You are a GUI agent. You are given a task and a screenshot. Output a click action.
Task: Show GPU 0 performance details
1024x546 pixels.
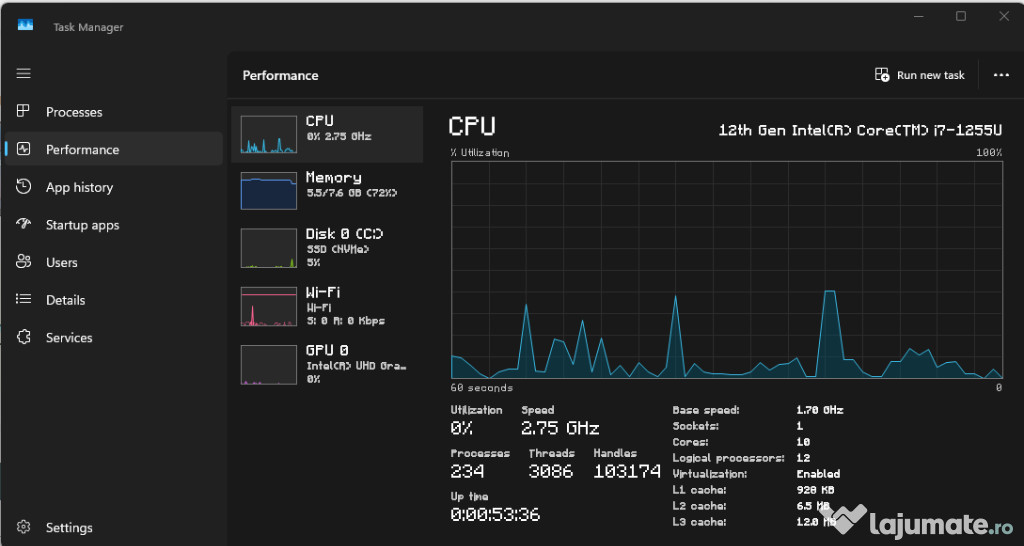pyautogui.click(x=268, y=364)
